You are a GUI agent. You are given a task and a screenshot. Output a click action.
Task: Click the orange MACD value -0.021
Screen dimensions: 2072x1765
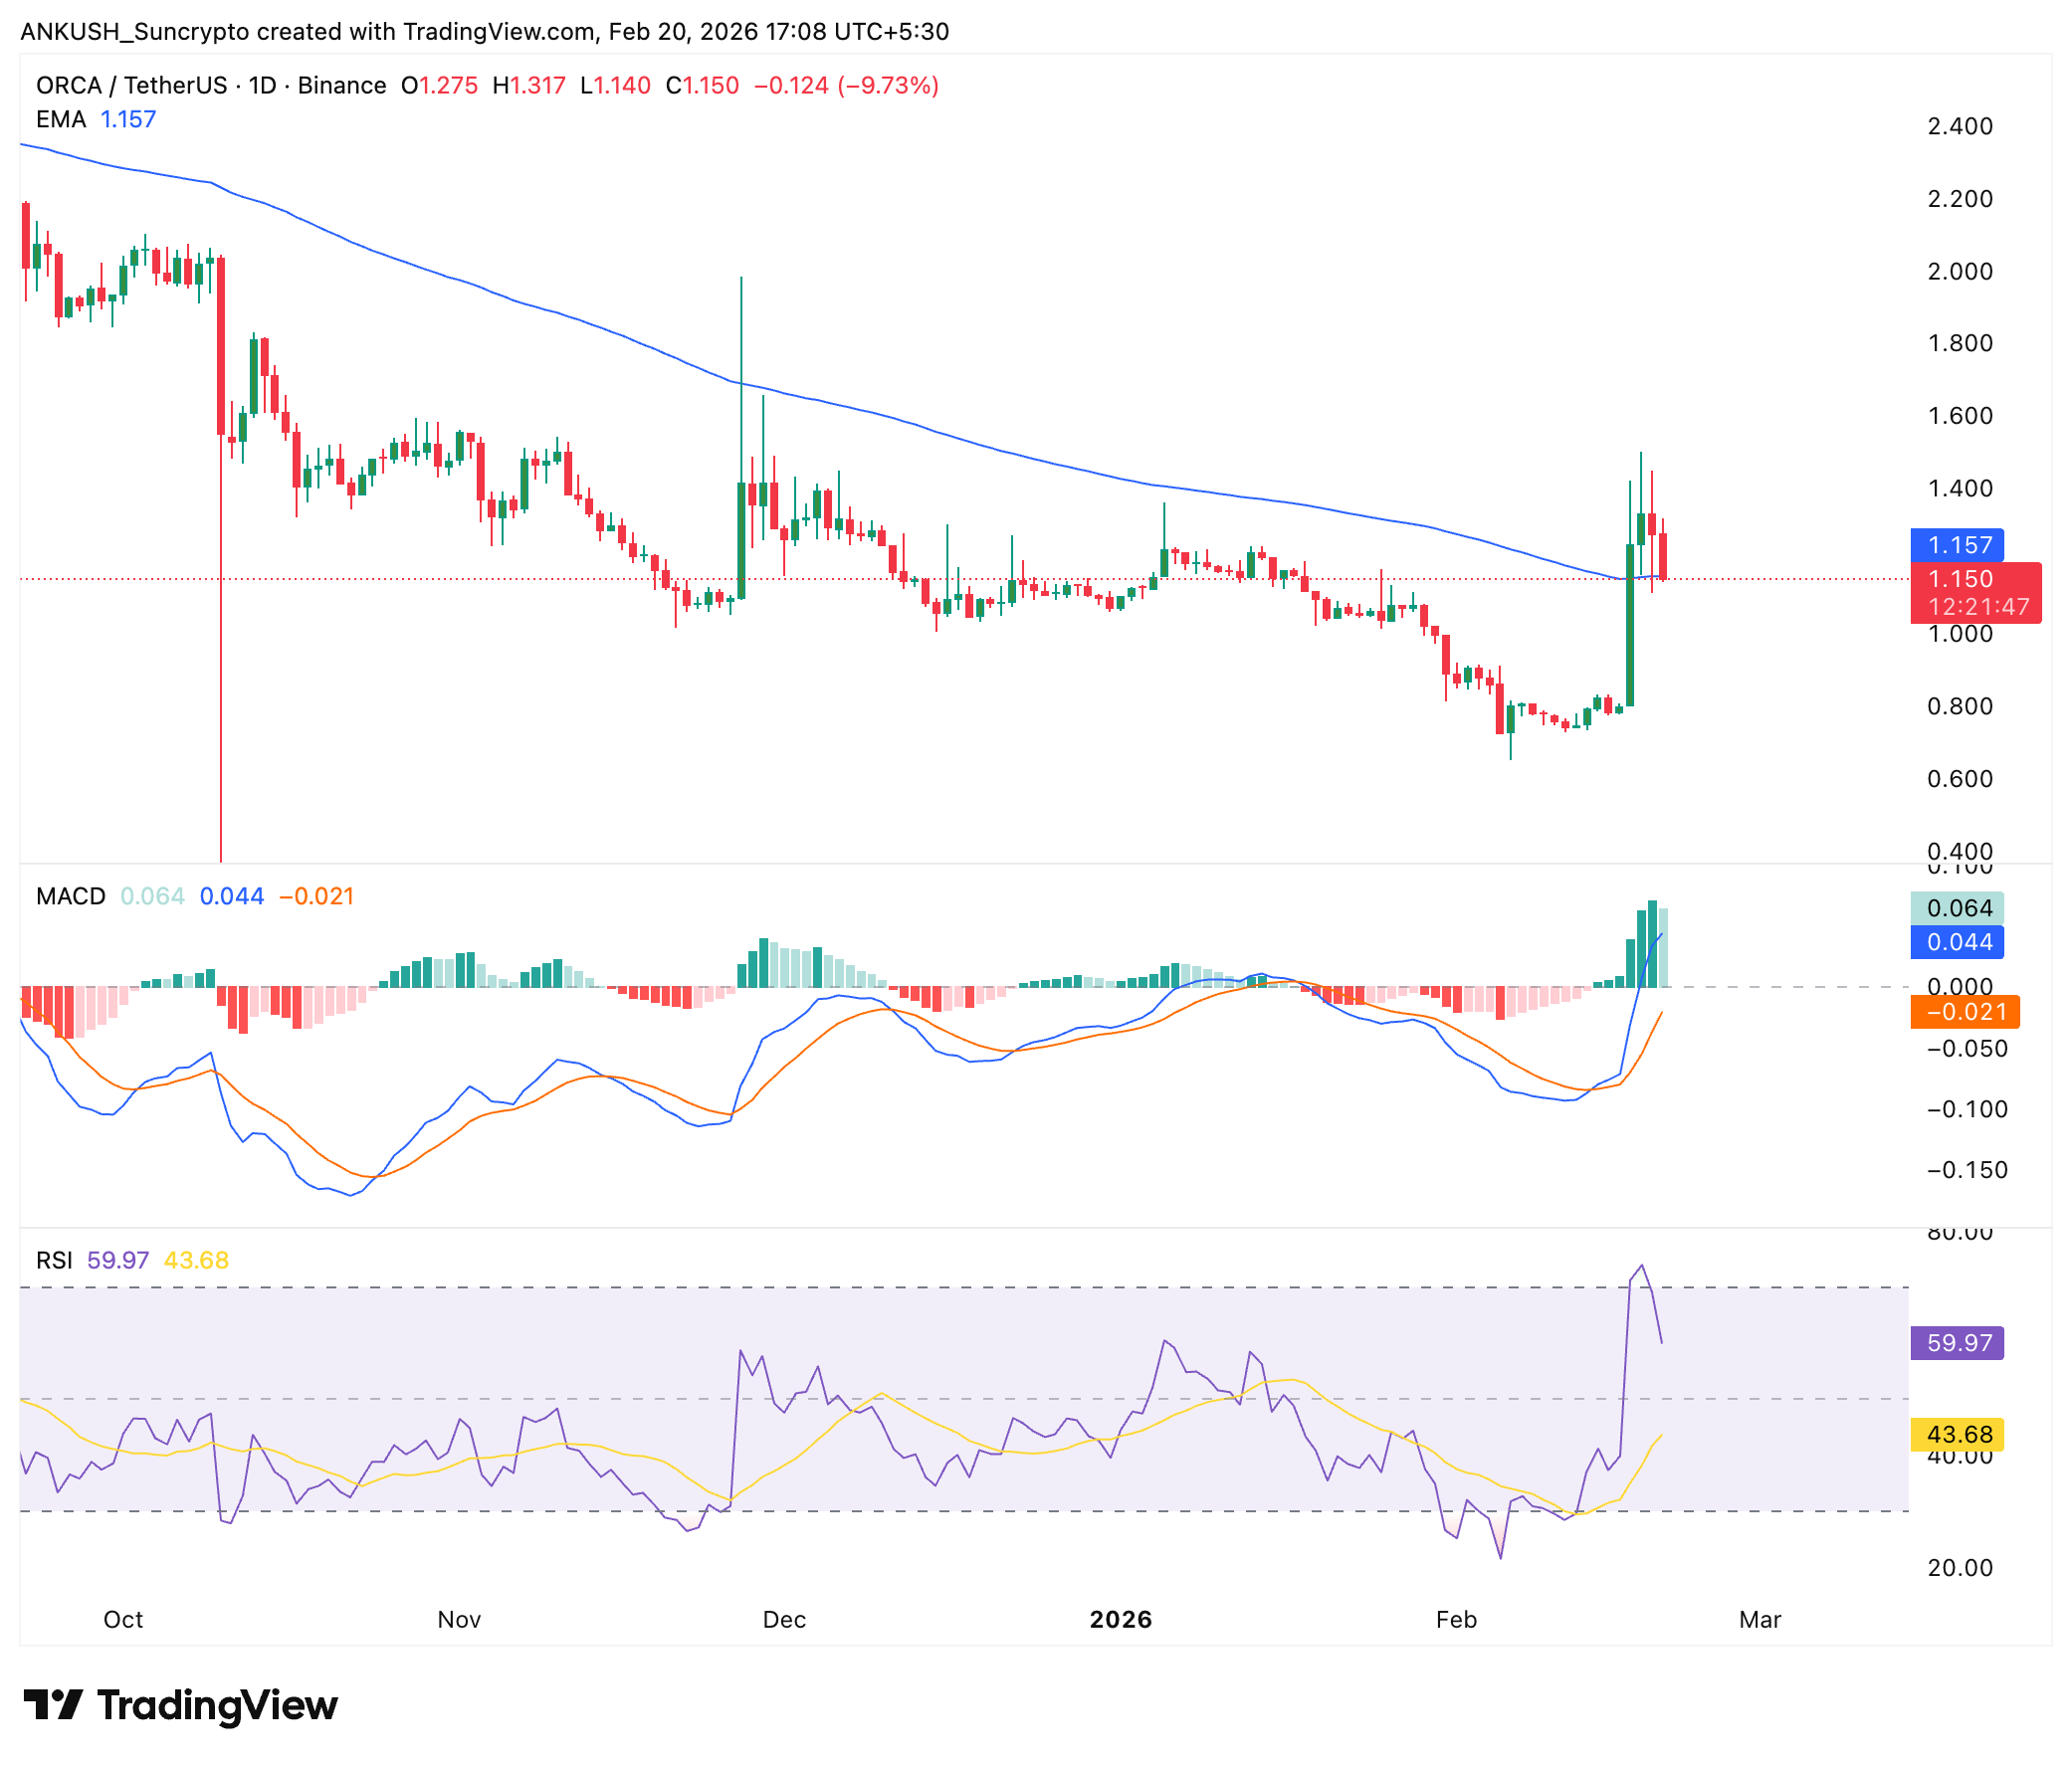tap(317, 897)
